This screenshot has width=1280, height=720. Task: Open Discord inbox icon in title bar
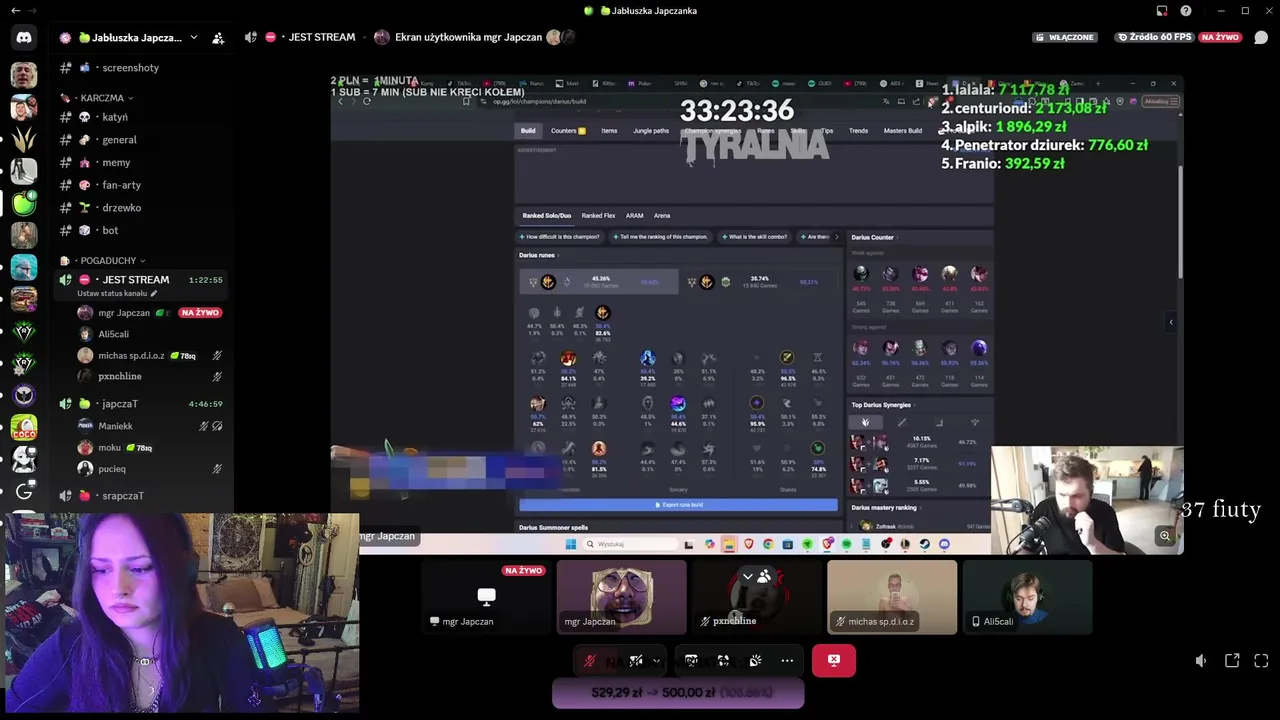pyautogui.click(x=1162, y=11)
